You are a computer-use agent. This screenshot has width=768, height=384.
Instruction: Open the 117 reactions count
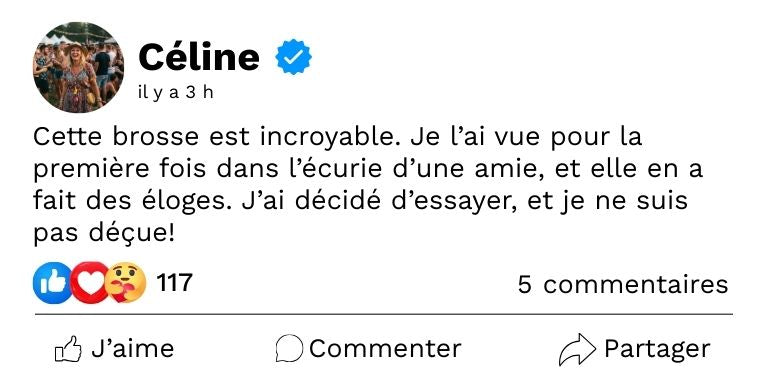tap(174, 283)
